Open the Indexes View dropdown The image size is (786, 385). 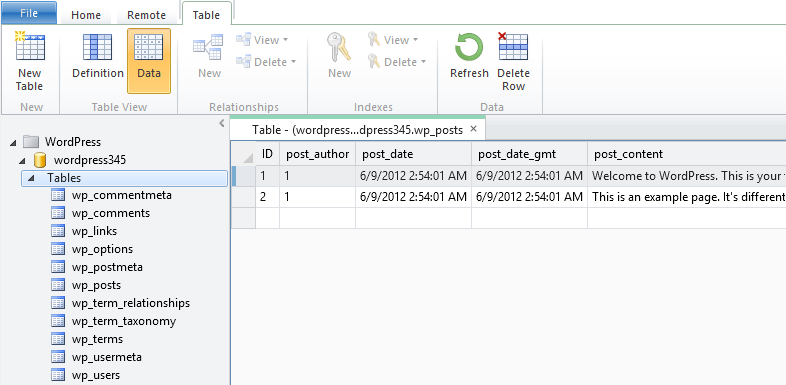[x=392, y=40]
